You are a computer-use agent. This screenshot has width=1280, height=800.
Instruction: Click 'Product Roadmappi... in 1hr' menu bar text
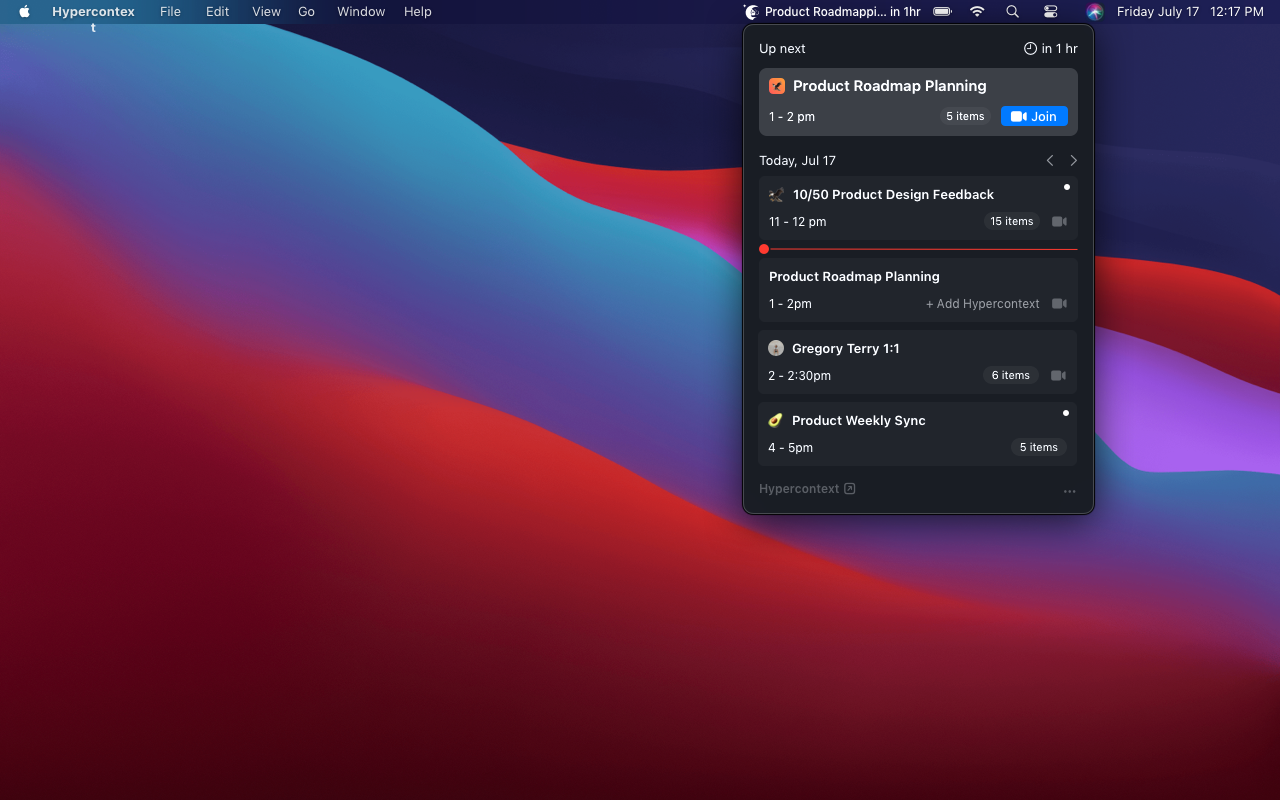(843, 12)
